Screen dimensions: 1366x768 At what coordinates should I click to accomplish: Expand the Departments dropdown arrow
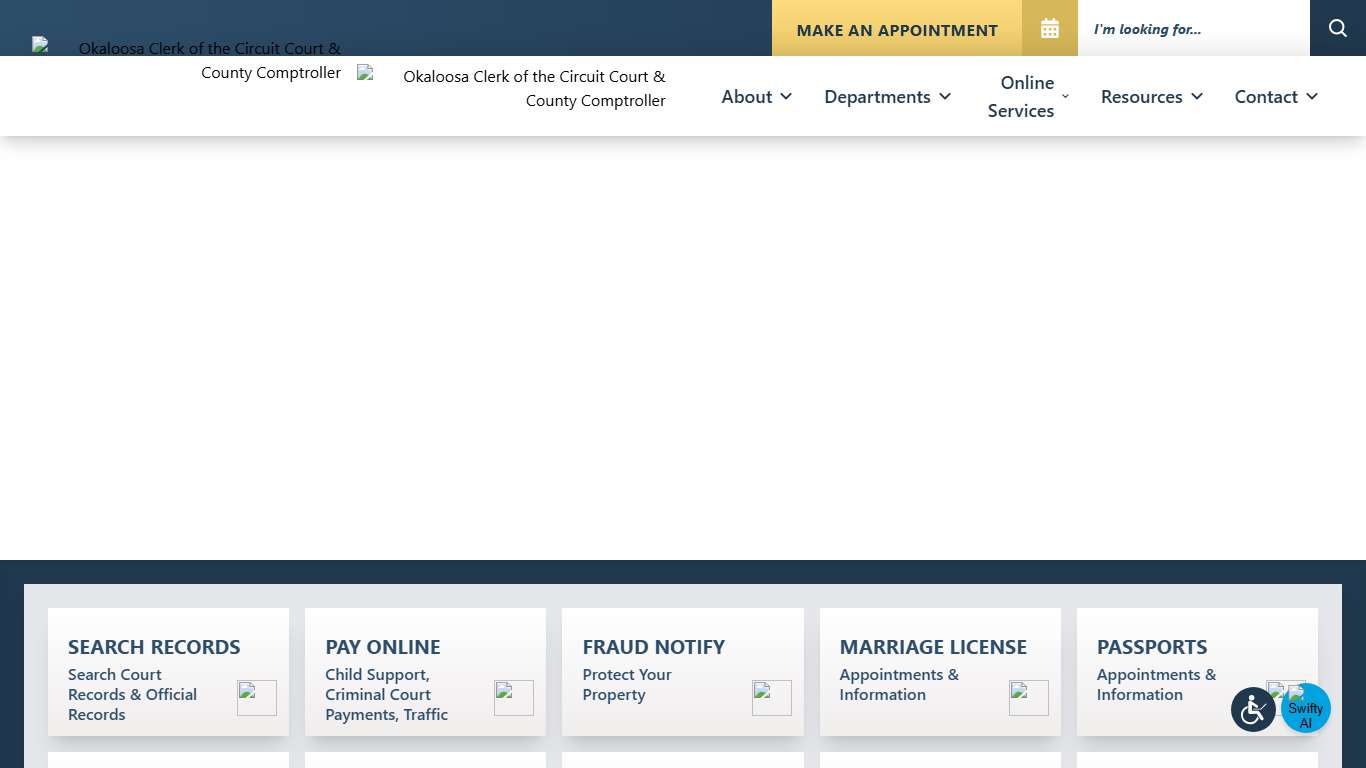click(x=945, y=96)
